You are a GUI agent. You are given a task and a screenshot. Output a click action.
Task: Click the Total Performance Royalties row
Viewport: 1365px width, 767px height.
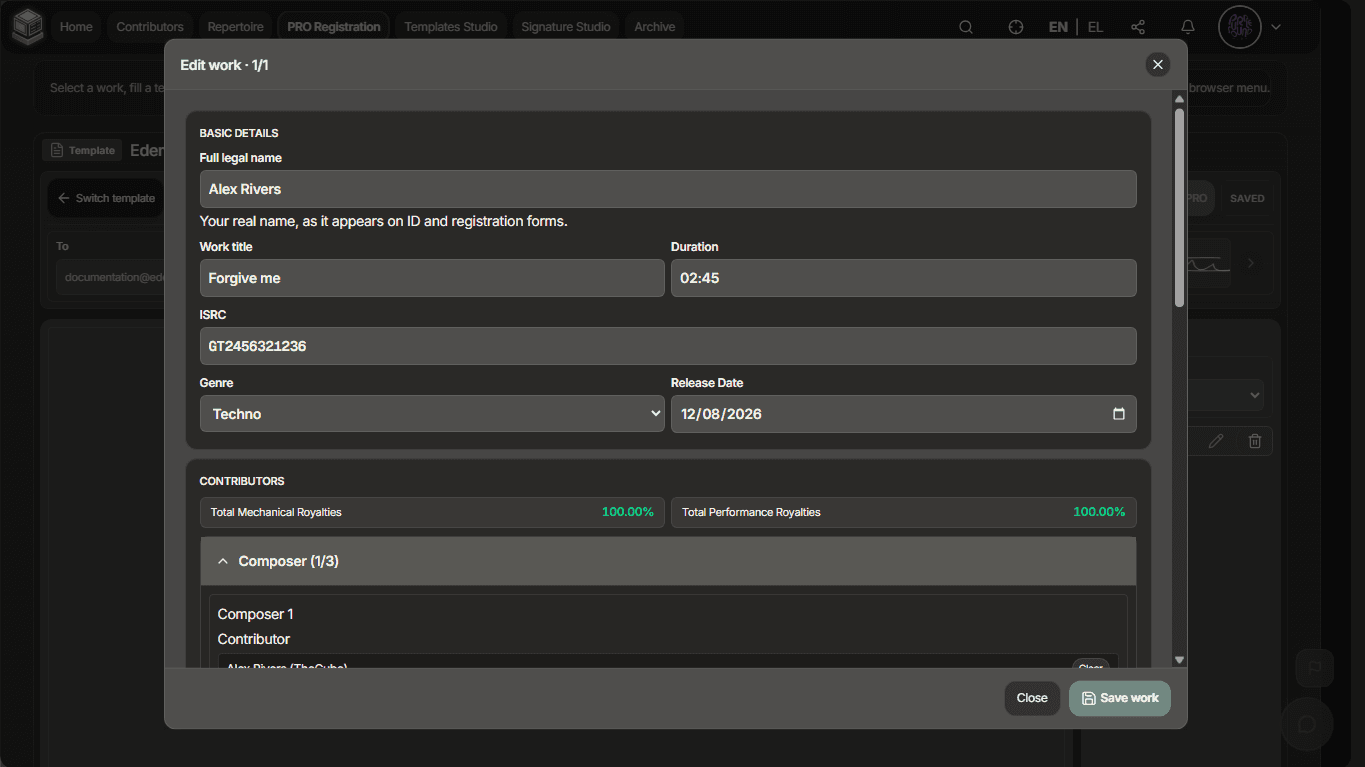coord(903,512)
